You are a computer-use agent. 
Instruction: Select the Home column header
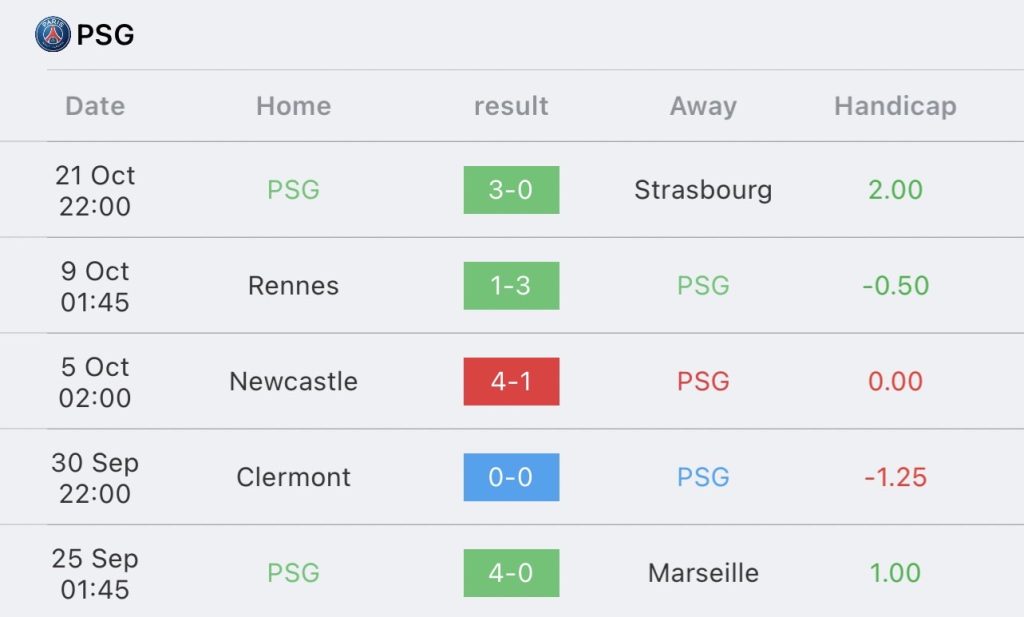[x=294, y=106]
